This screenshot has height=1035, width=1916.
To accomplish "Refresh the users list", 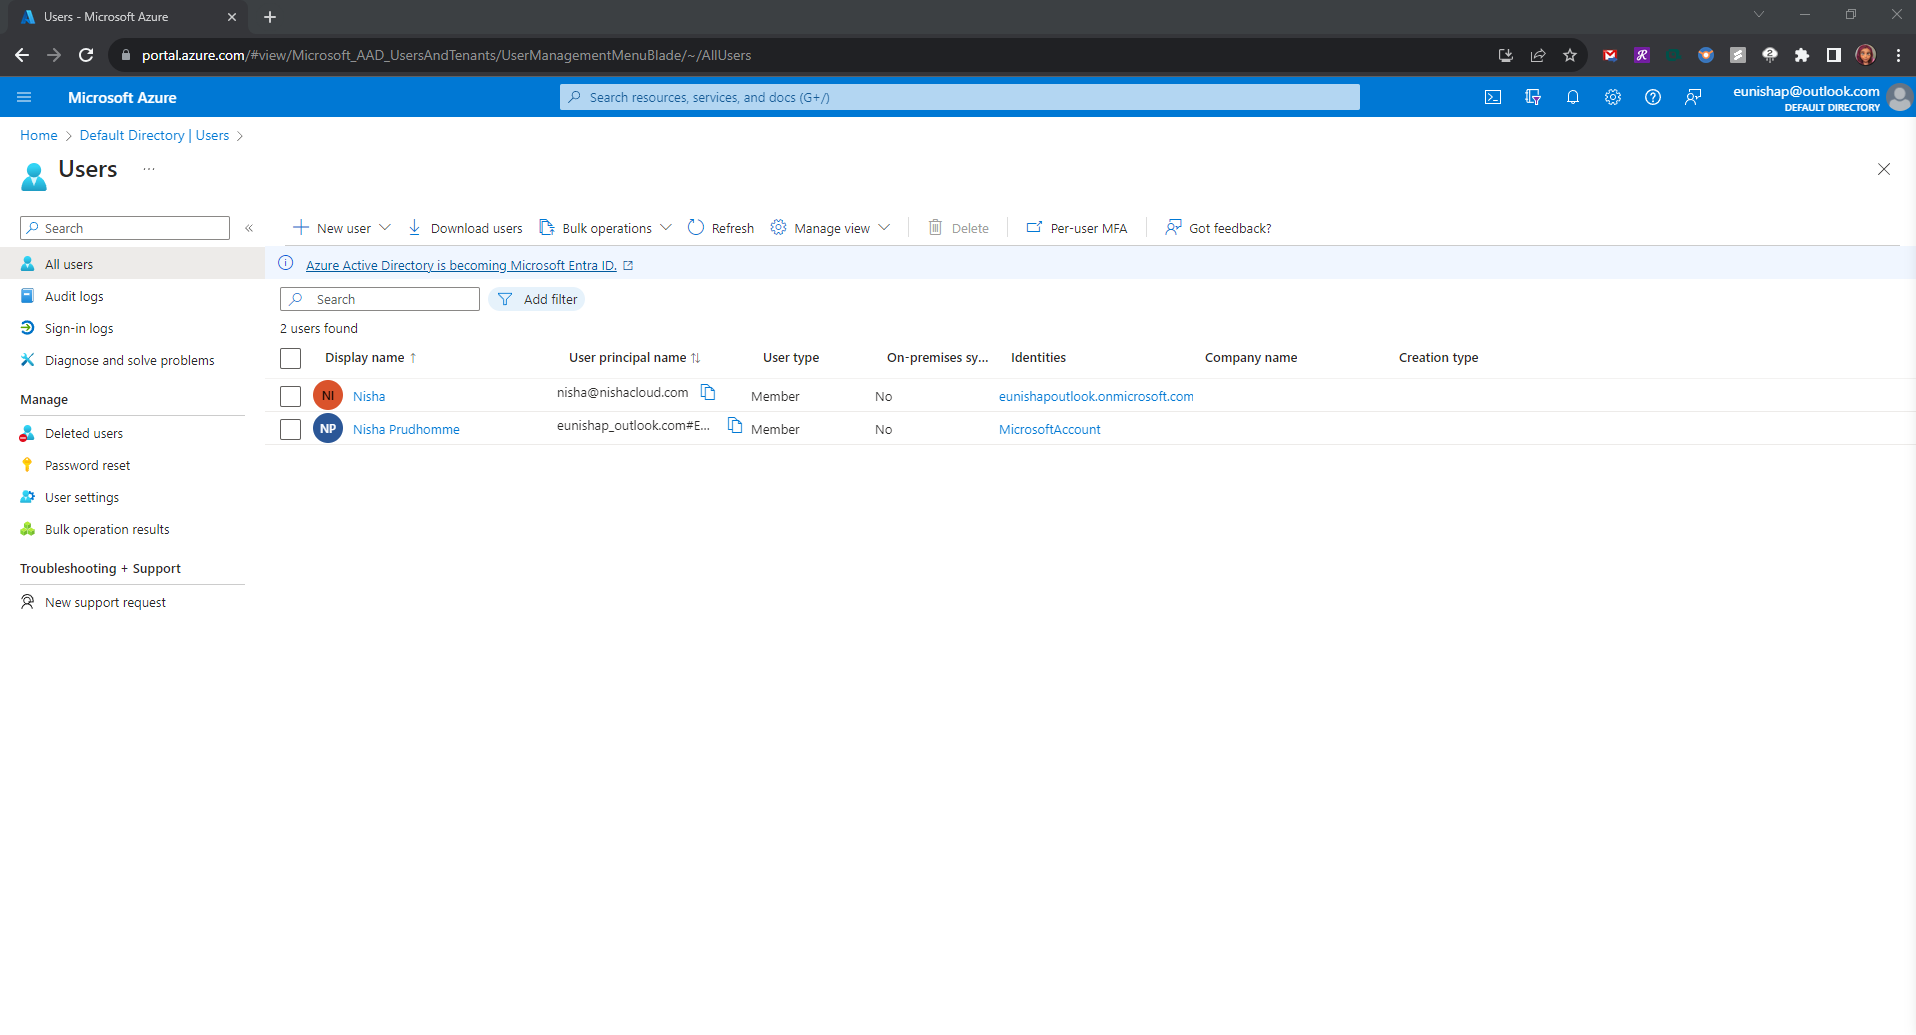I will click(720, 228).
